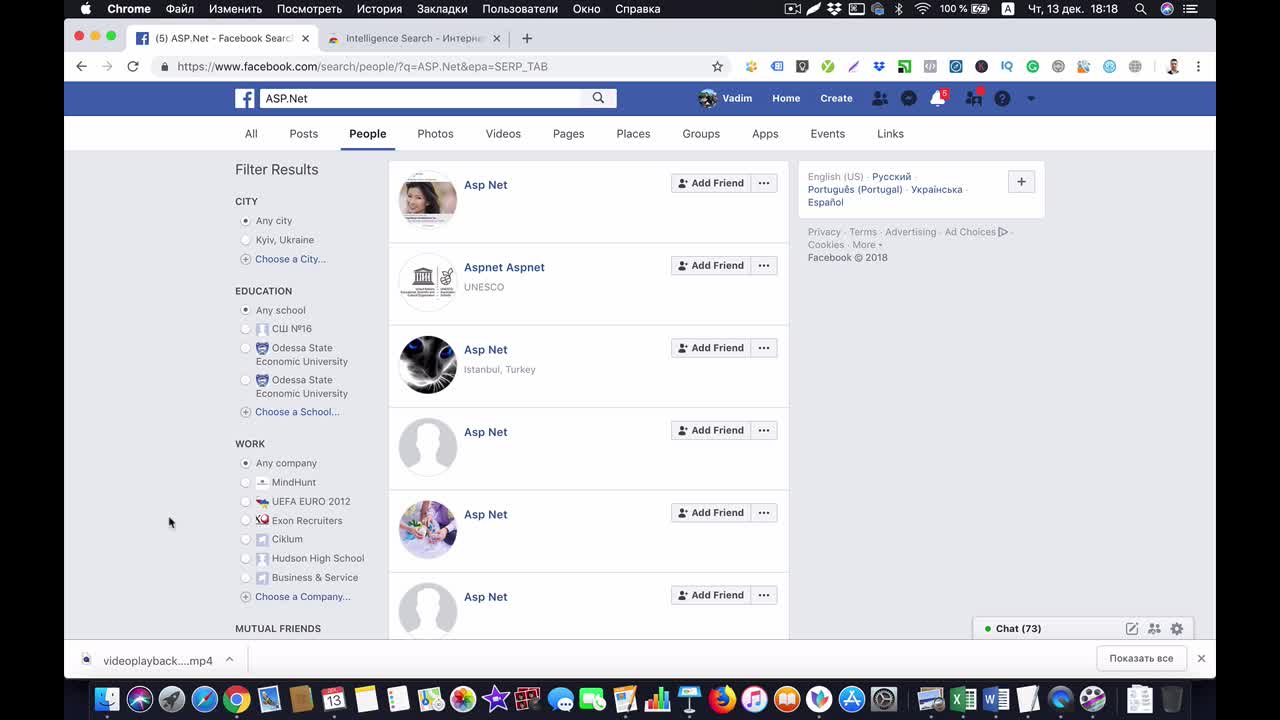Open the videoplayback download item menu arrow
This screenshot has width=1280, height=720.
click(229, 659)
